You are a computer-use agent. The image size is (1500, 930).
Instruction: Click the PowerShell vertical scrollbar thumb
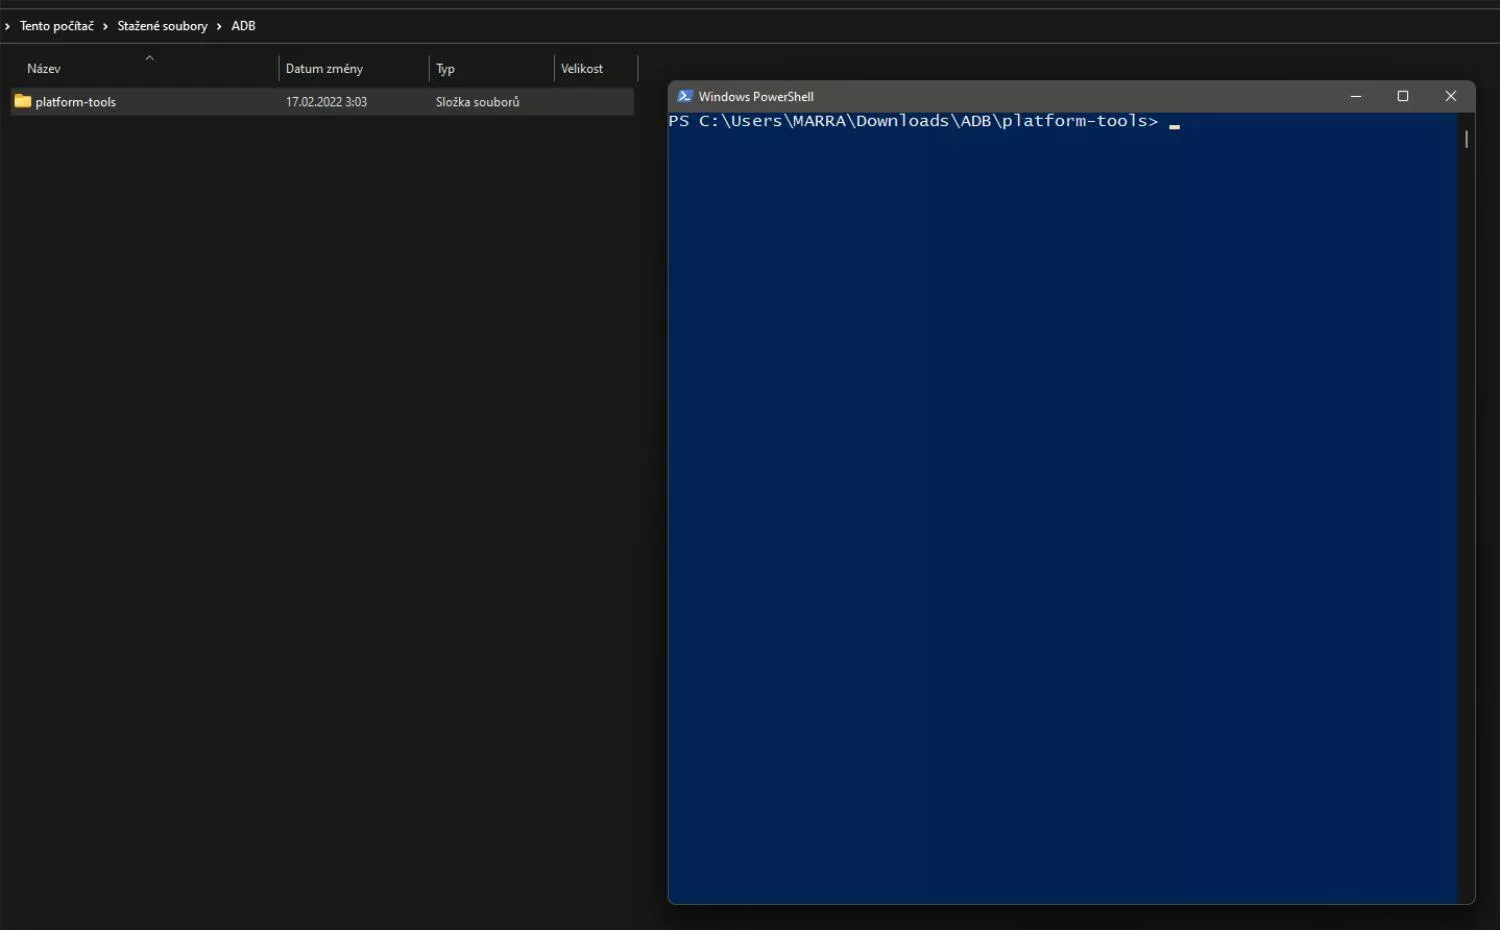(x=1466, y=139)
